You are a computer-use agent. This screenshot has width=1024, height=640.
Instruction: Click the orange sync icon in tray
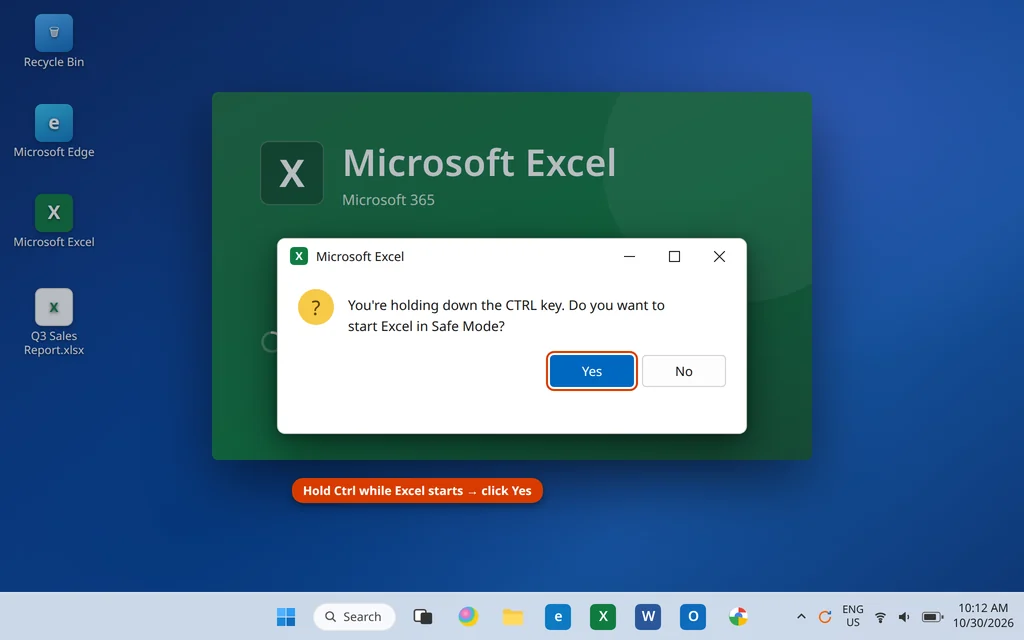(825, 616)
